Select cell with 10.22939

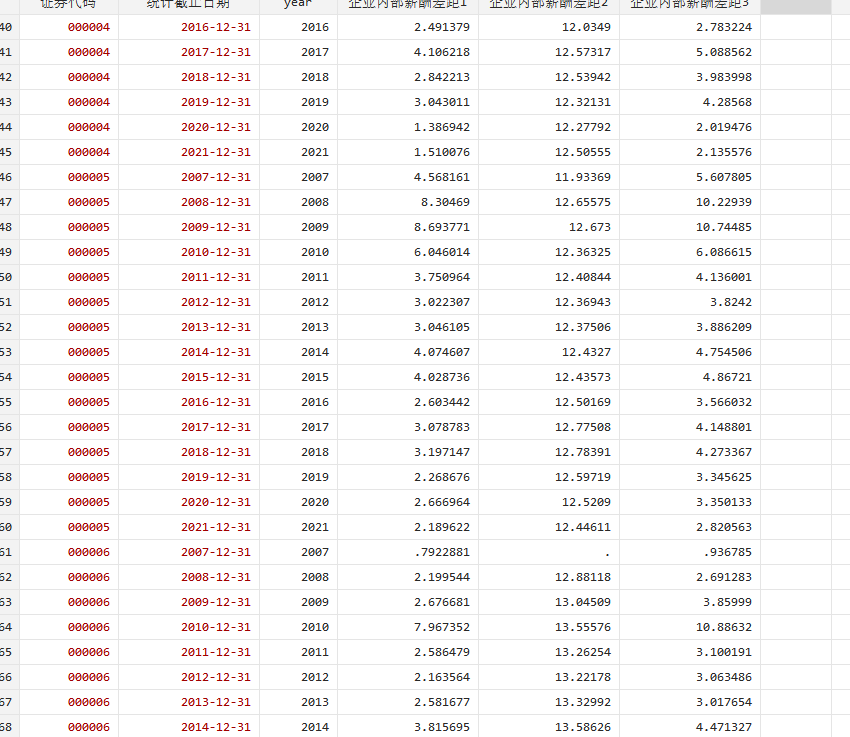point(690,202)
